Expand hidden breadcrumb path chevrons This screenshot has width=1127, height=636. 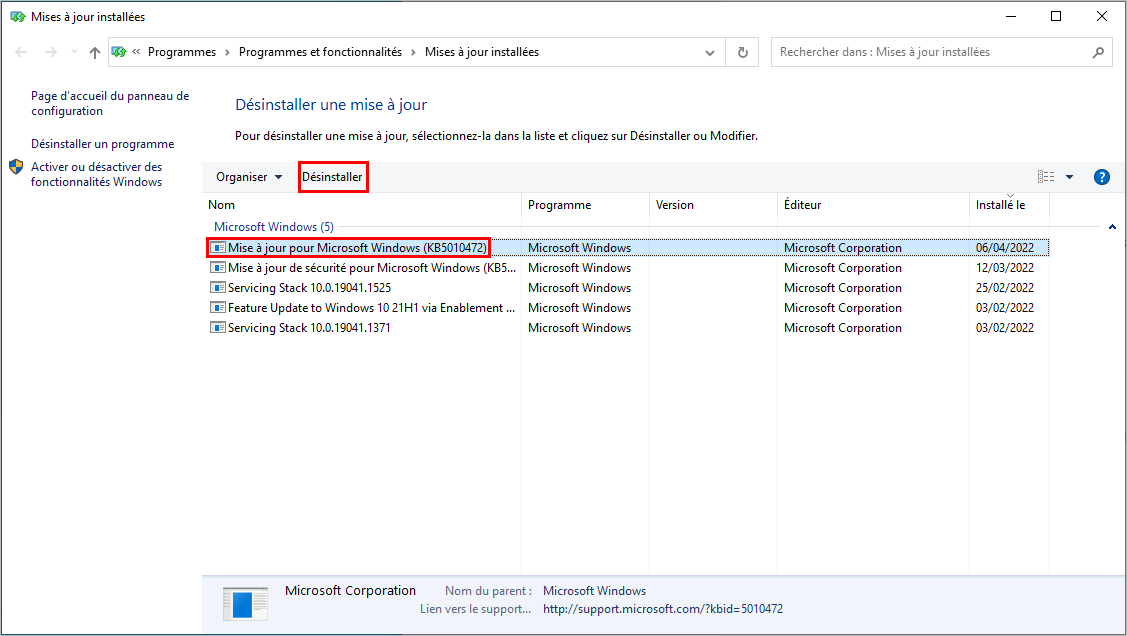point(136,52)
